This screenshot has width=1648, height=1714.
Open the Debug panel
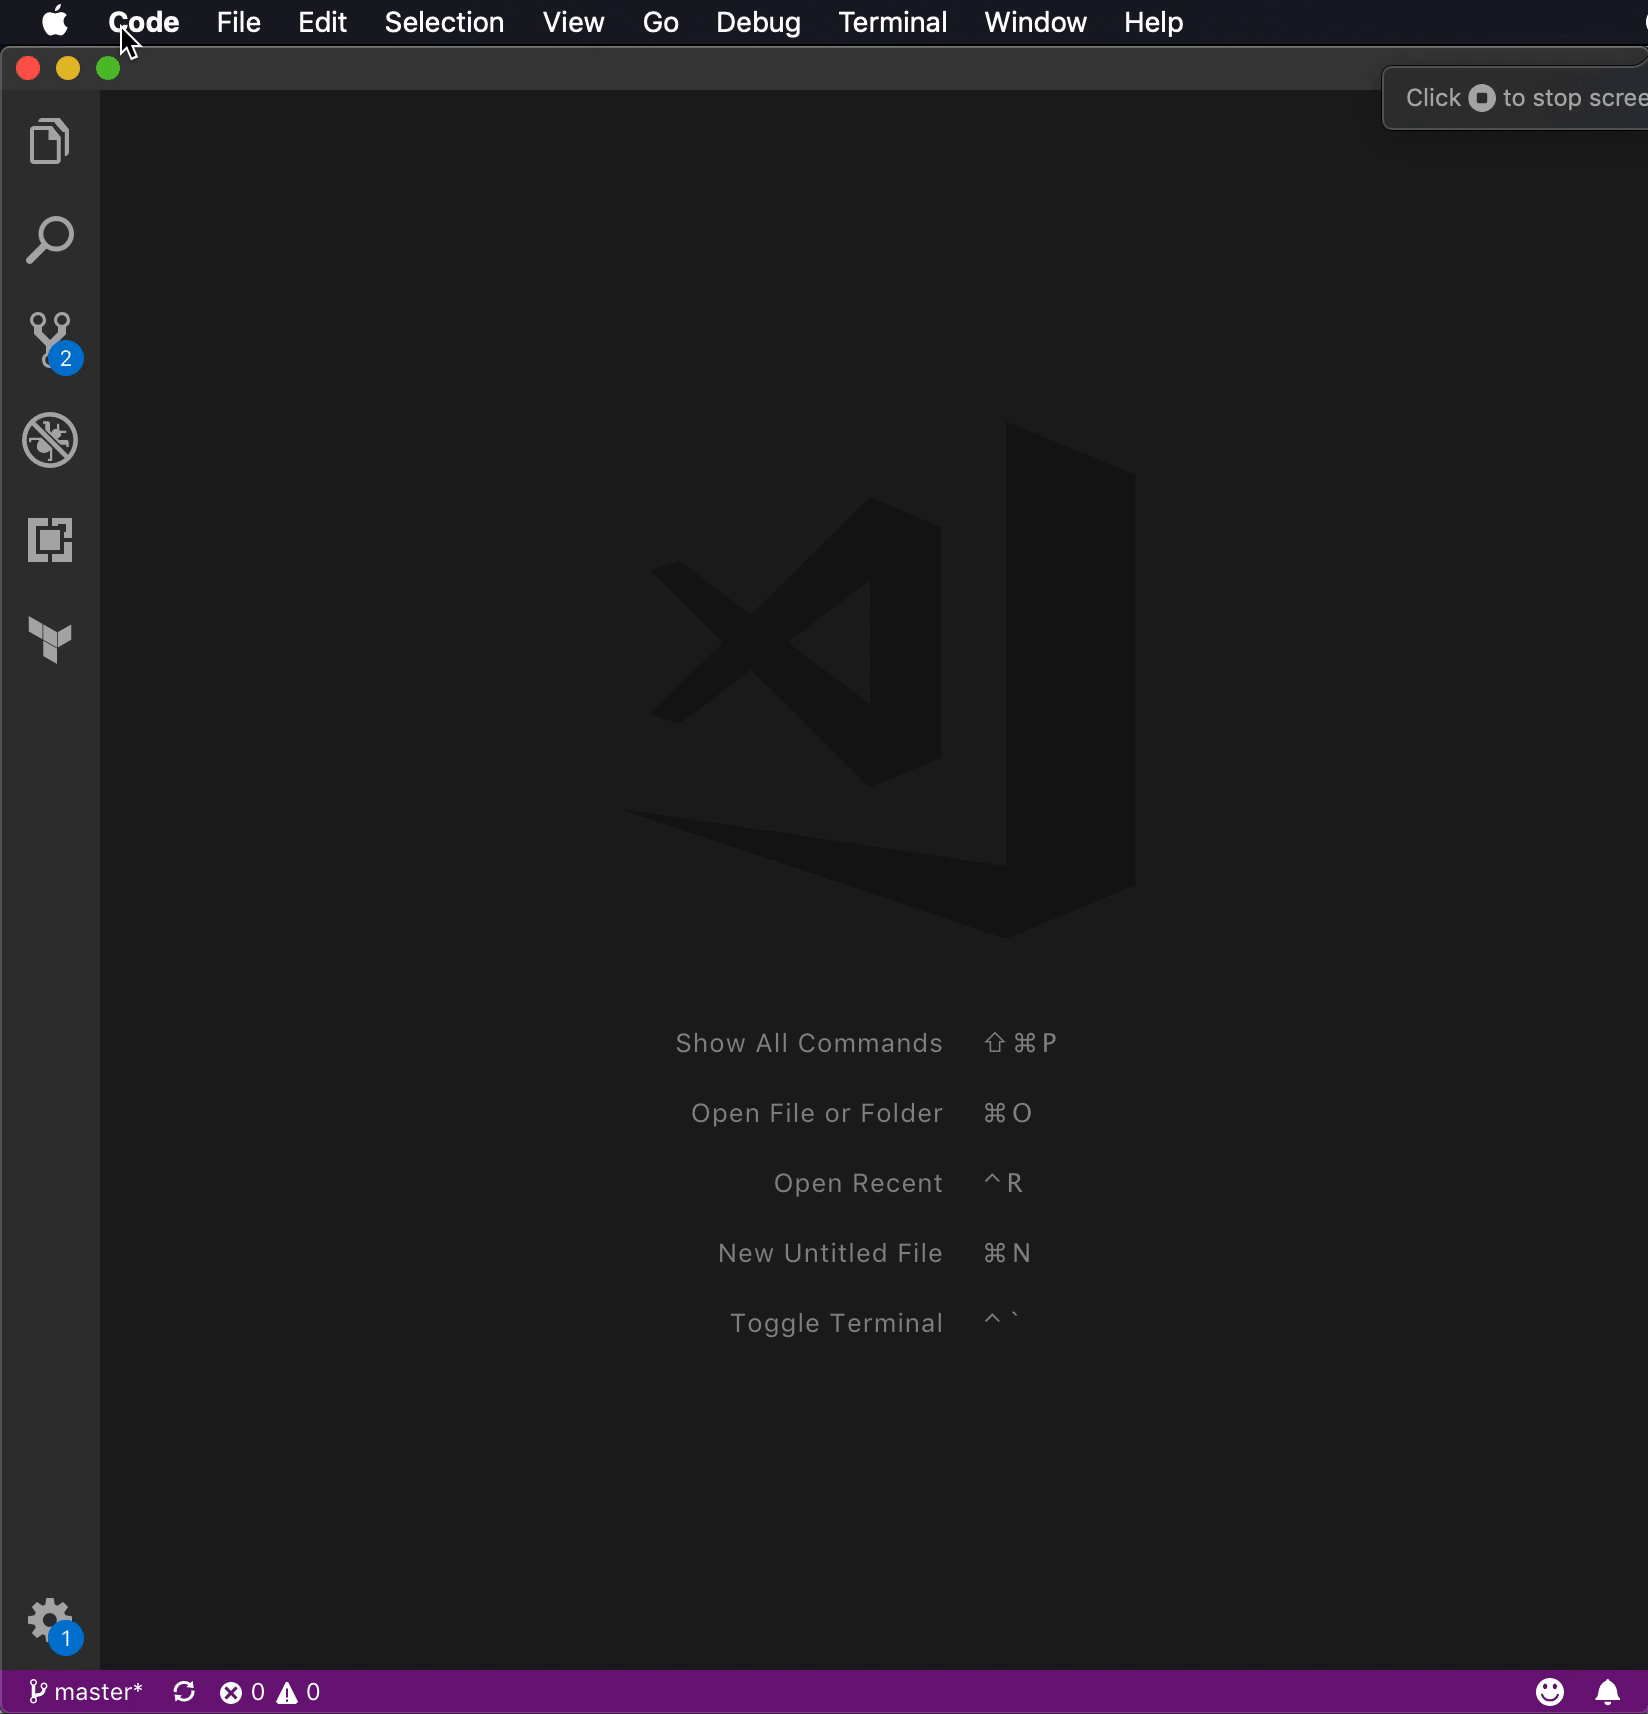50,440
